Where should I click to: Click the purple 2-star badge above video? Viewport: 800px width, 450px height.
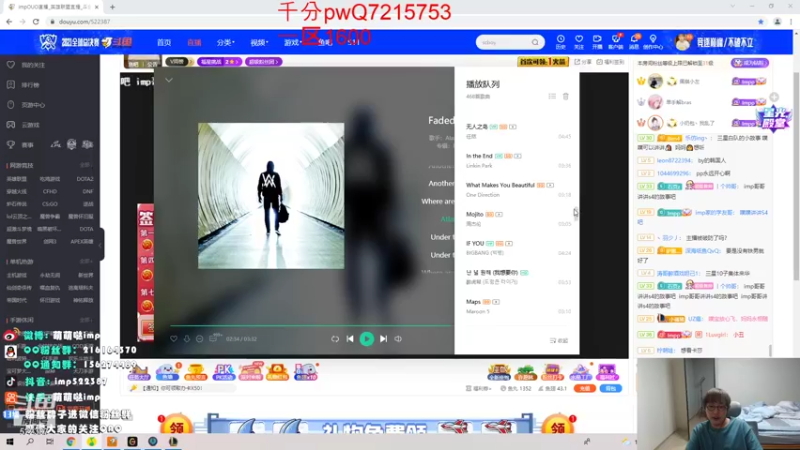[219, 62]
